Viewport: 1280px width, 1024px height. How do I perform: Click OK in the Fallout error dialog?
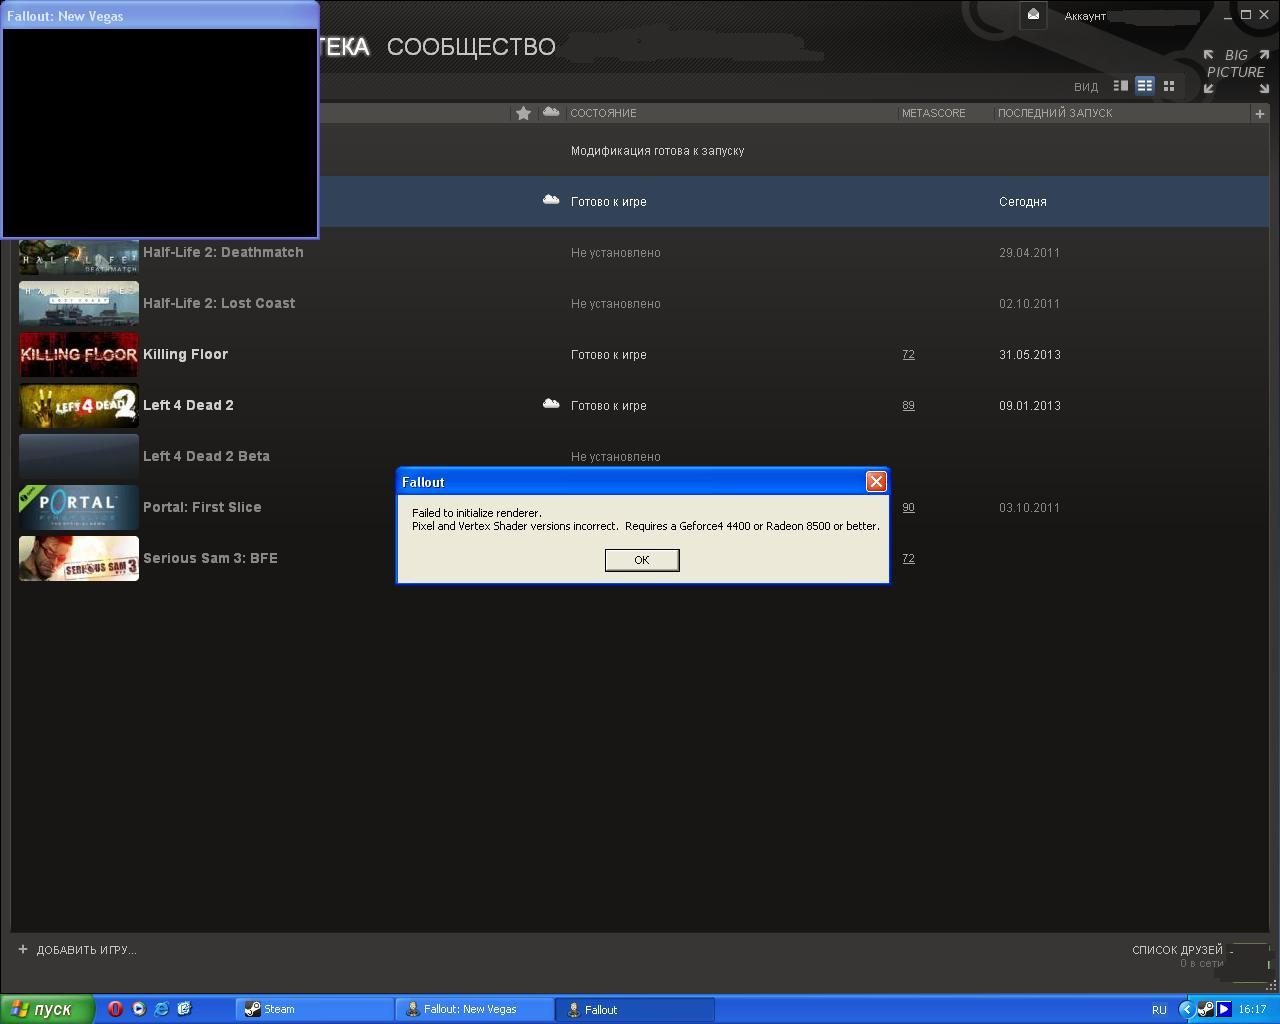coord(642,560)
